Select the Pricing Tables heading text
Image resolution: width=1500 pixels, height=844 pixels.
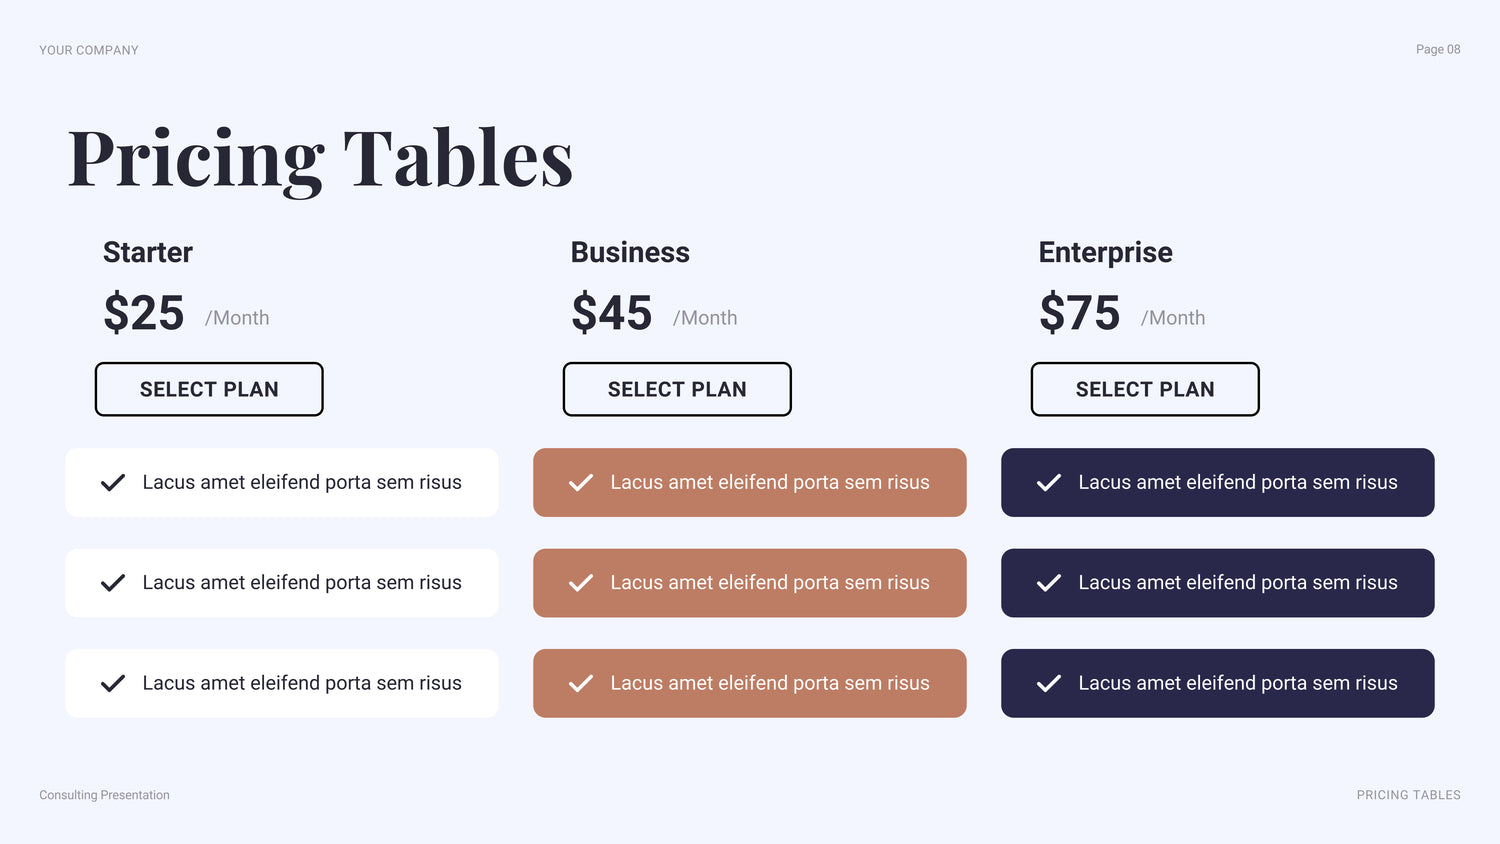[x=320, y=160]
